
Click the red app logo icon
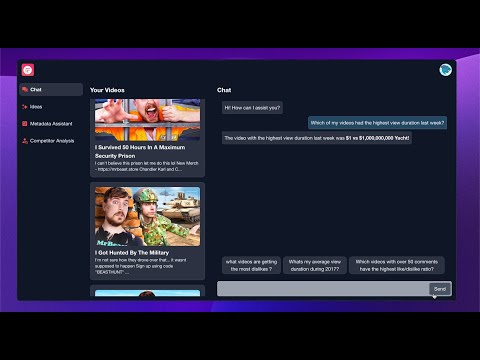[28, 70]
